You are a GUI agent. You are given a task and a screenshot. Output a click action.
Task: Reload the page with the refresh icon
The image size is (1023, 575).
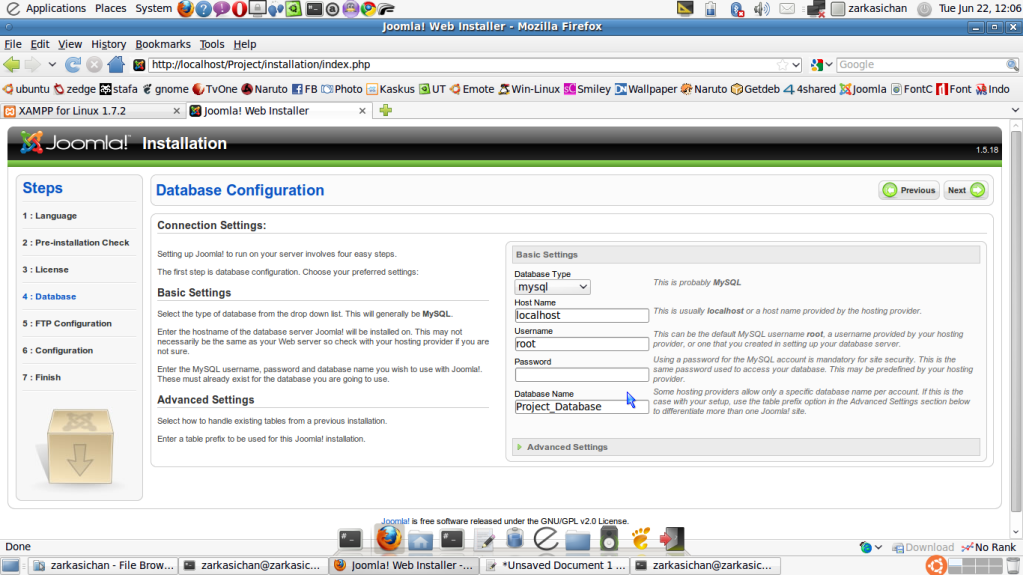(73, 65)
